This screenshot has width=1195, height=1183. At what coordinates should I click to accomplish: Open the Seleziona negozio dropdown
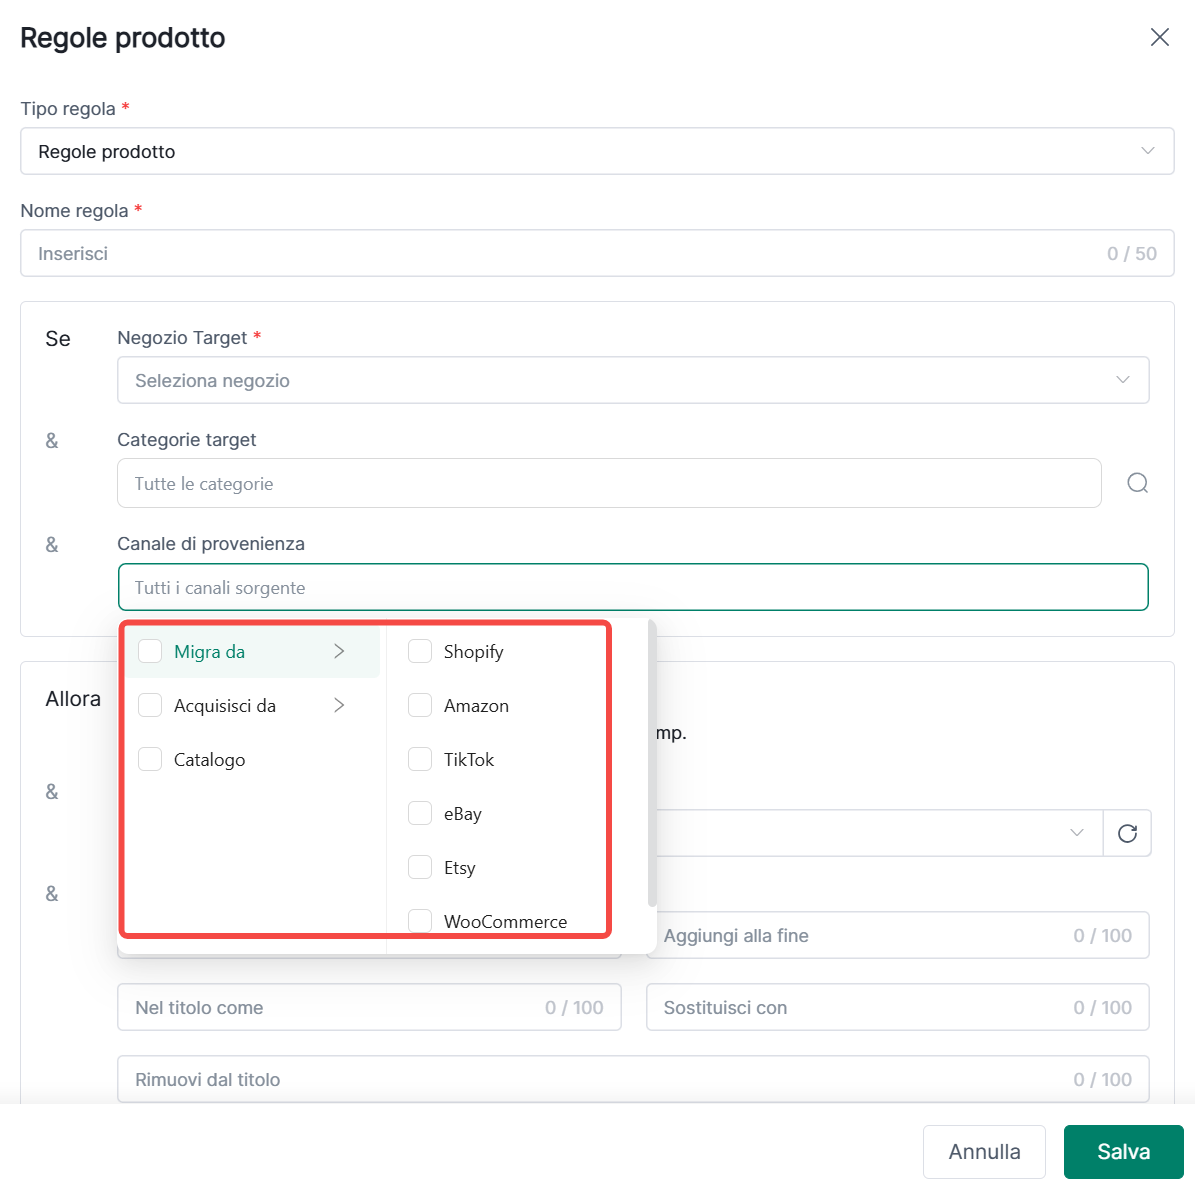[632, 380]
